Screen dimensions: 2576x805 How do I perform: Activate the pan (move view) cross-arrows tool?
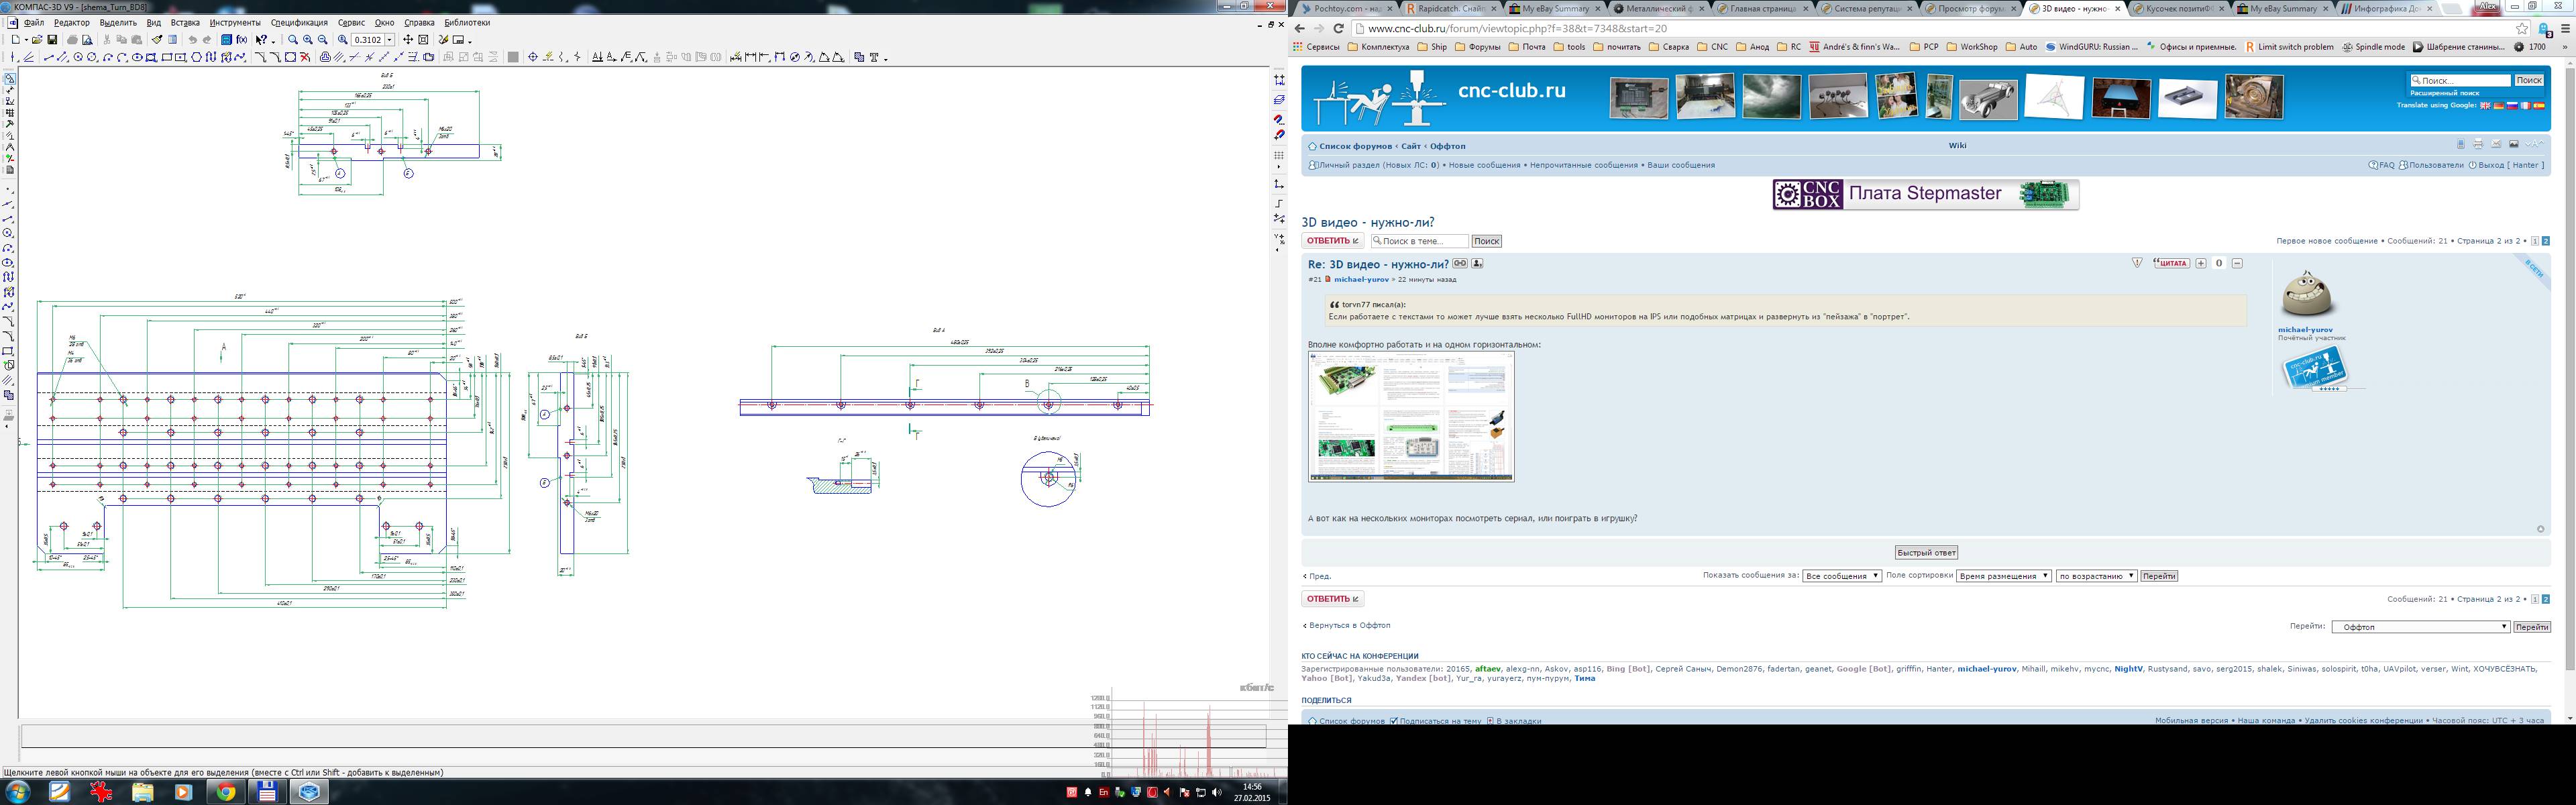coord(408,40)
